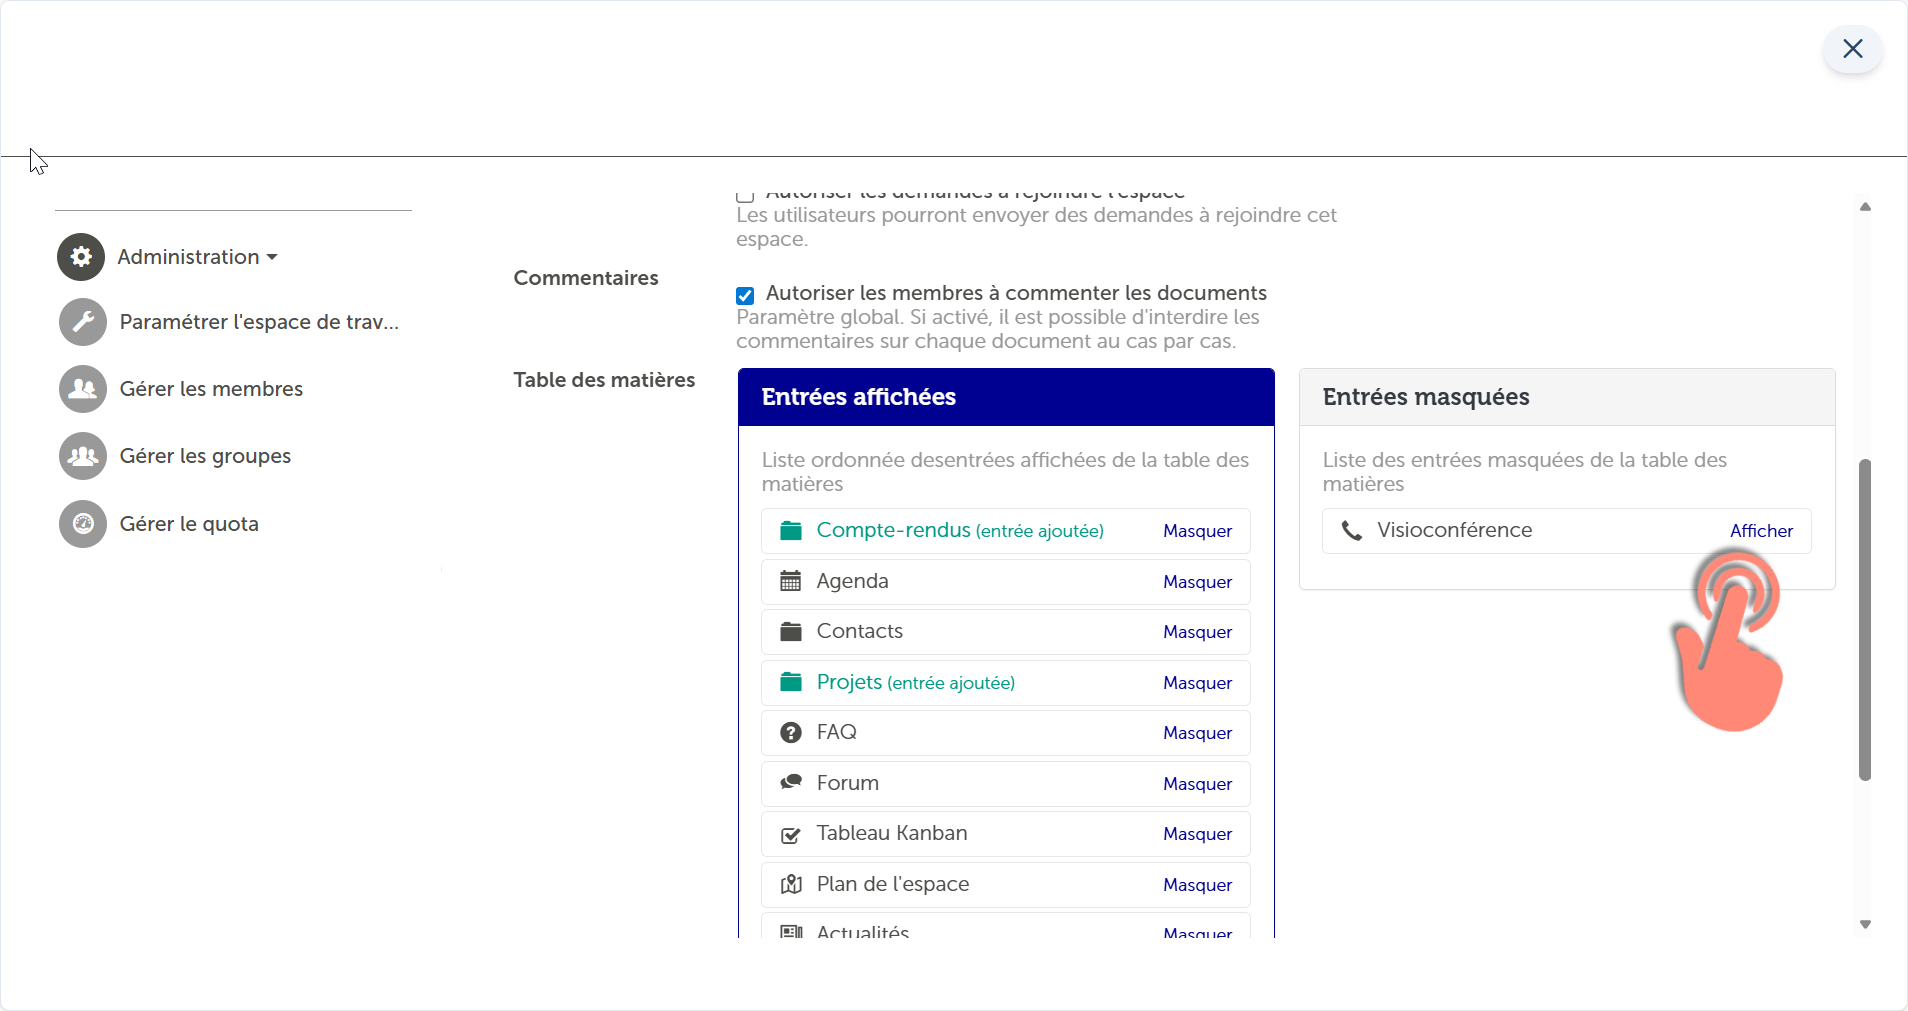Screen dimensions: 1908x1011
Task: Click the Gérer le quota gauge icon
Action: tap(83, 524)
